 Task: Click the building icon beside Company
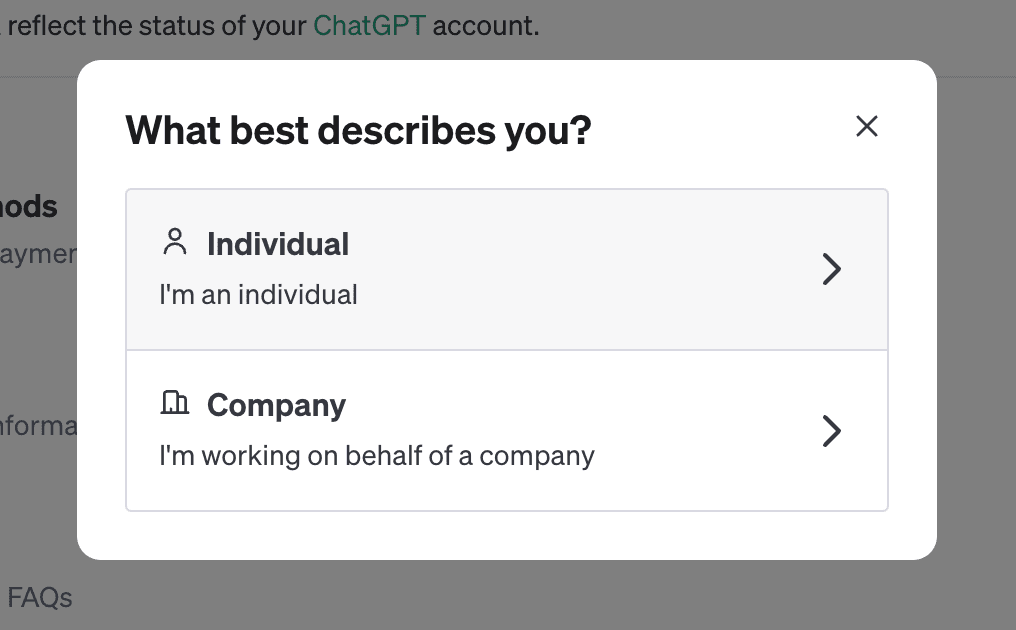[174, 402]
